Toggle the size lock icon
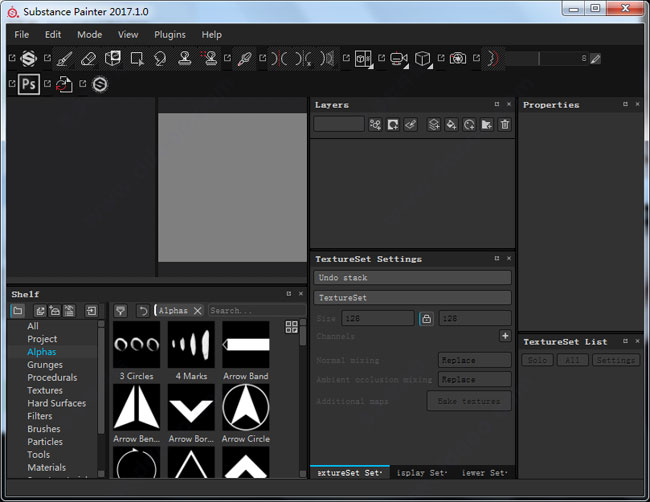 click(426, 318)
